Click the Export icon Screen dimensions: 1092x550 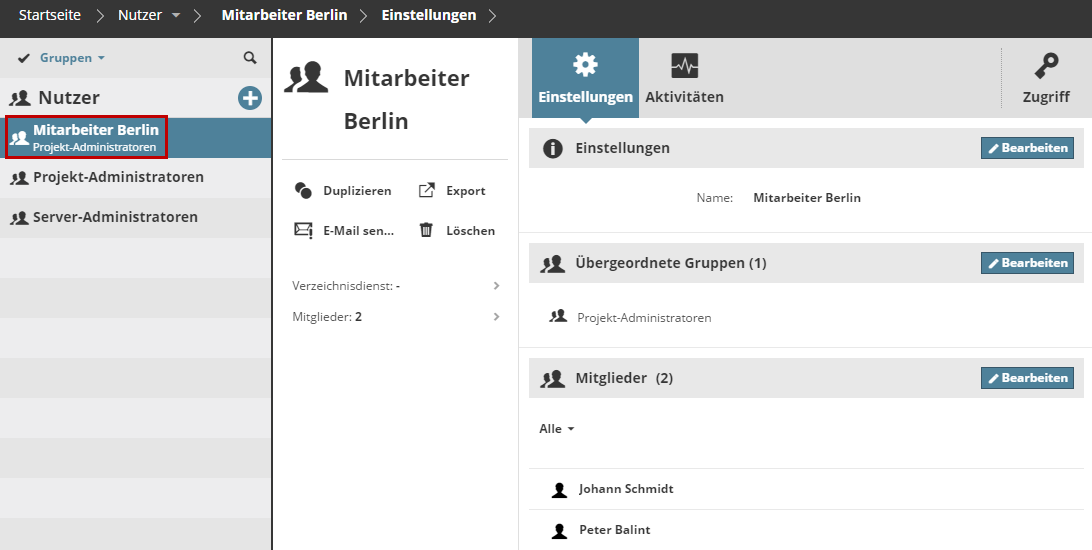426,191
